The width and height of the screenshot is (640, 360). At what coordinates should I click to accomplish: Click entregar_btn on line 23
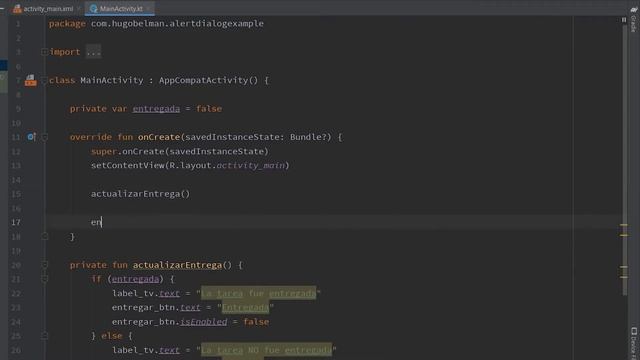coord(143,307)
